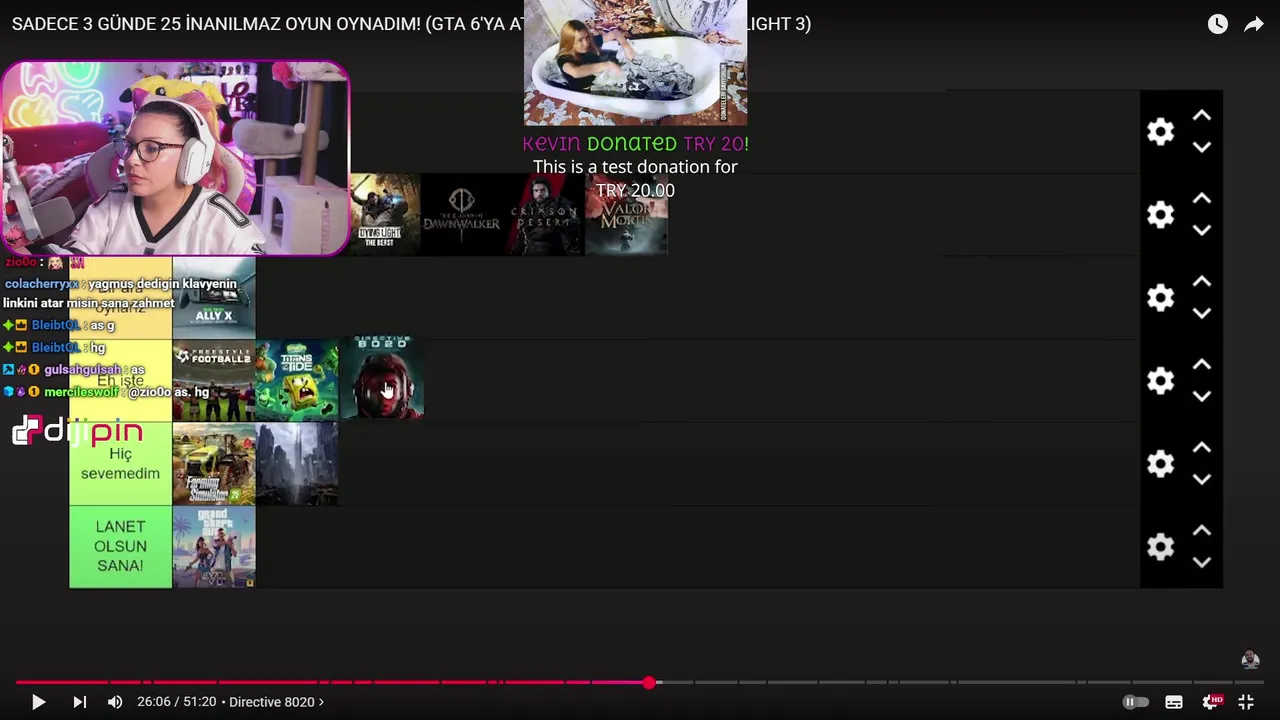Open settings gear for the Dying Light row
Viewport: 1280px width, 720px height.
[x=1160, y=215]
